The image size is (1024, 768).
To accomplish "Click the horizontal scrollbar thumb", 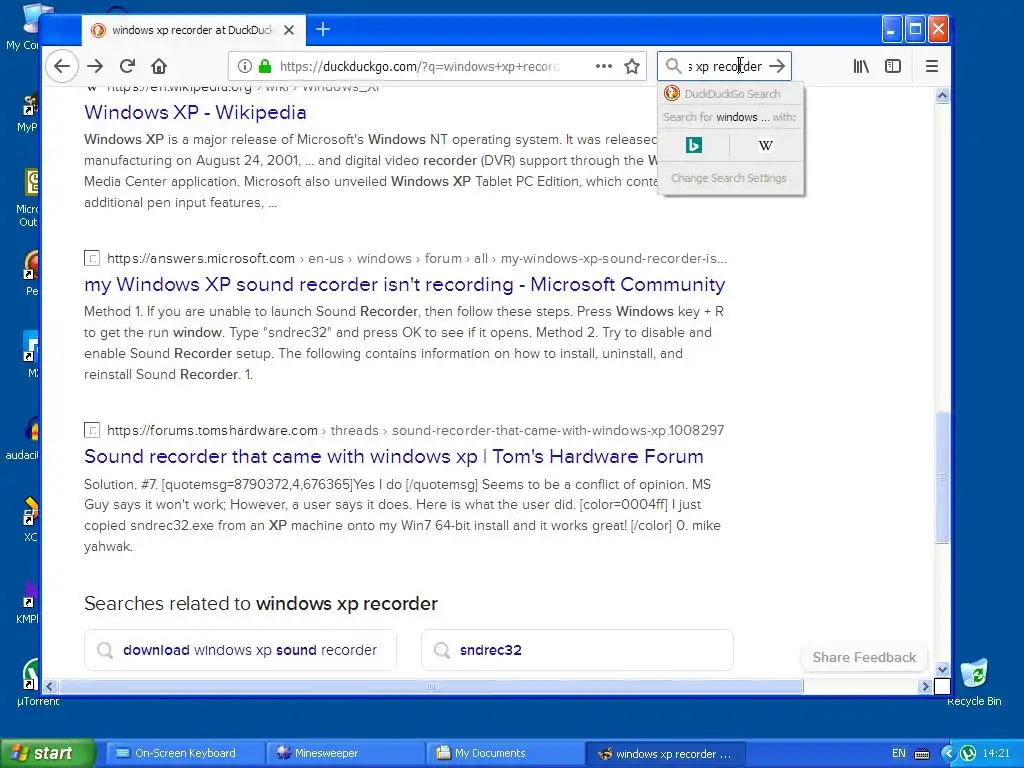I will pos(431,686).
